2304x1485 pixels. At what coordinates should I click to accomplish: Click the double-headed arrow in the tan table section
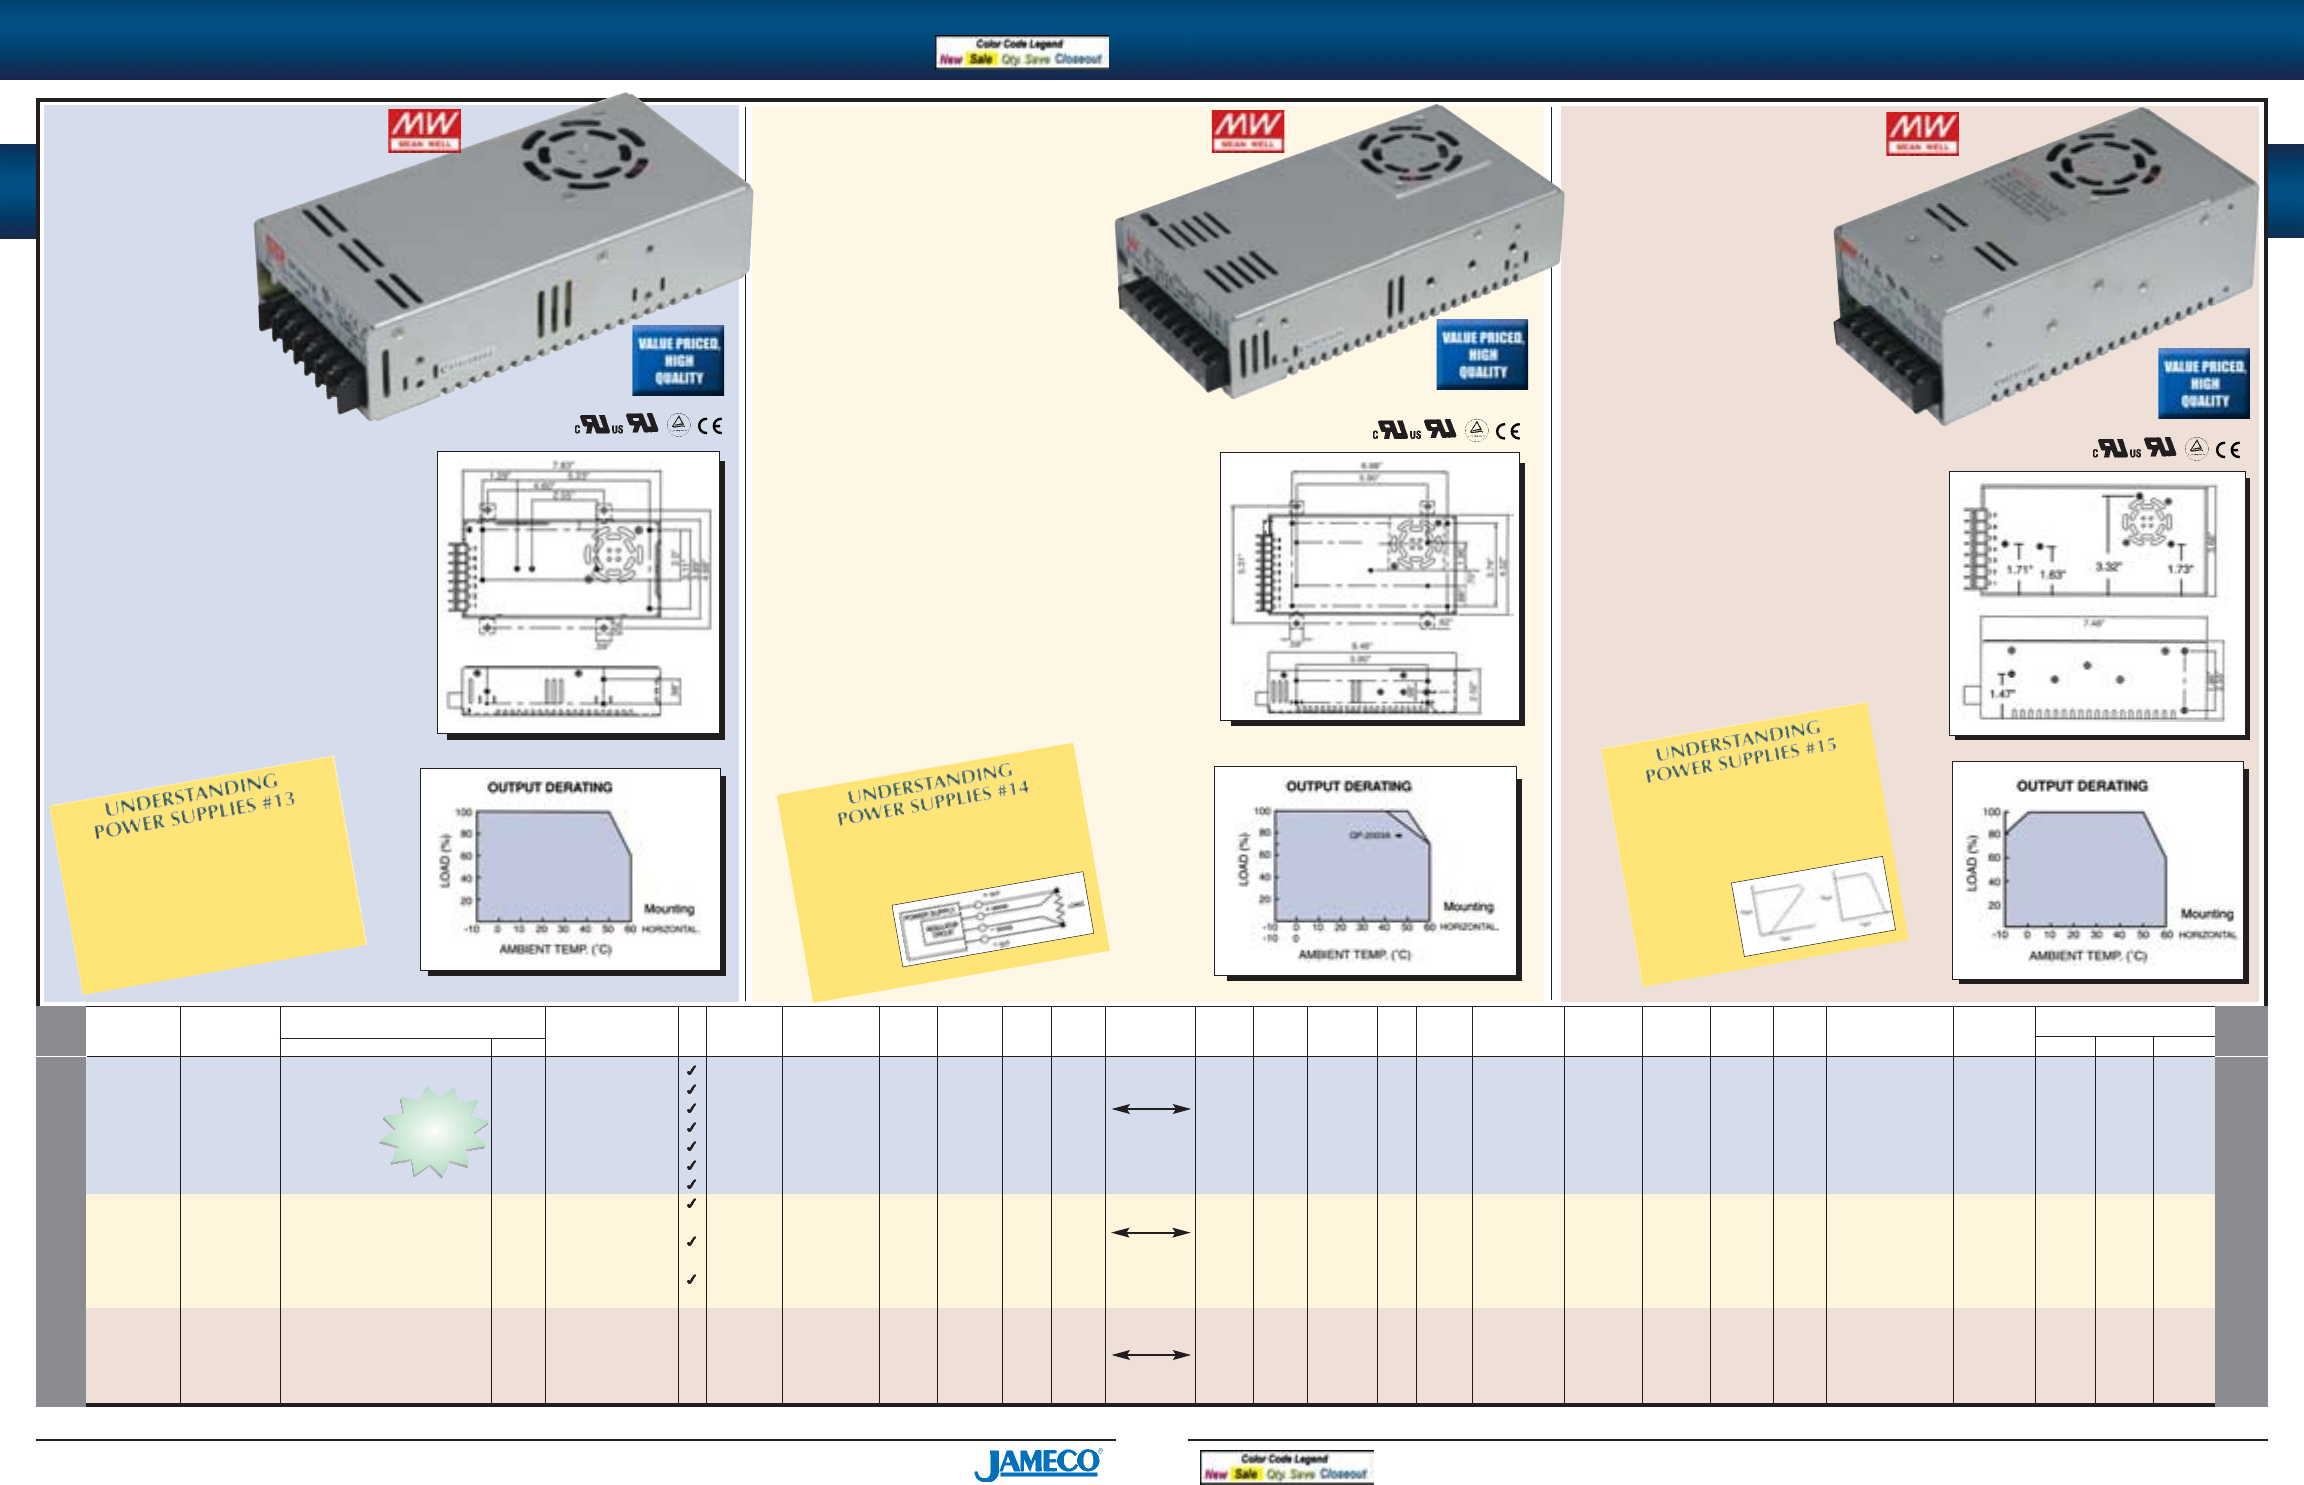point(1151,1355)
